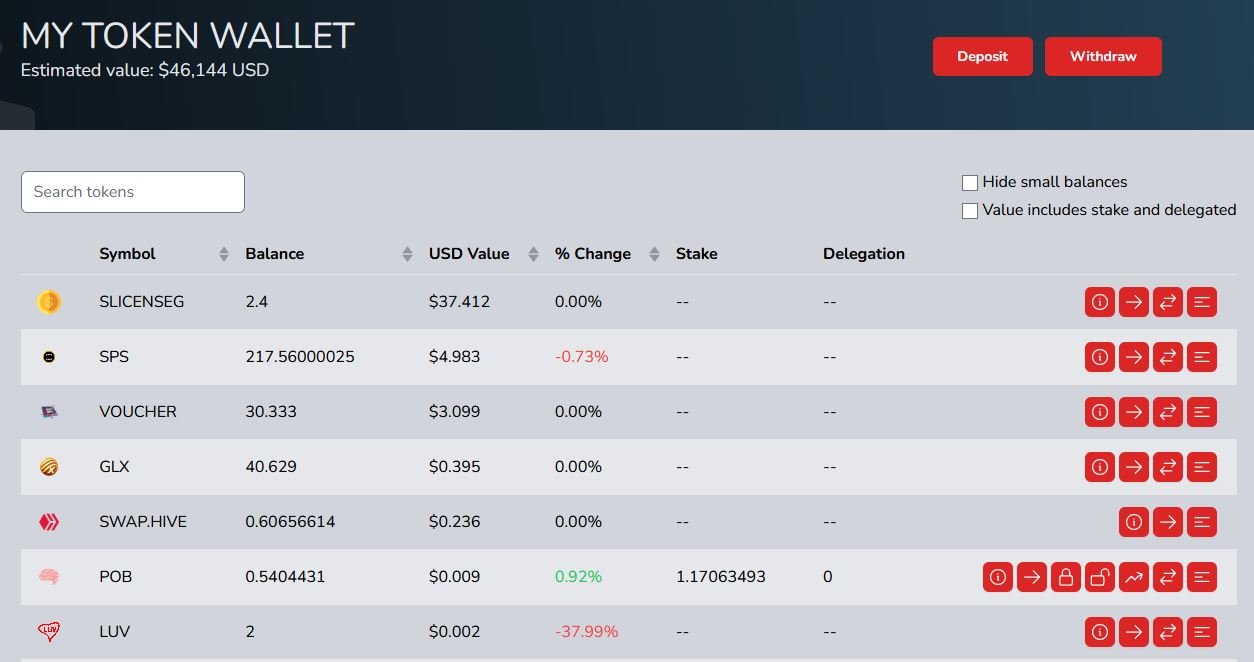Click the POB brain logo
Viewport: 1254px width, 662px height.
[49, 577]
